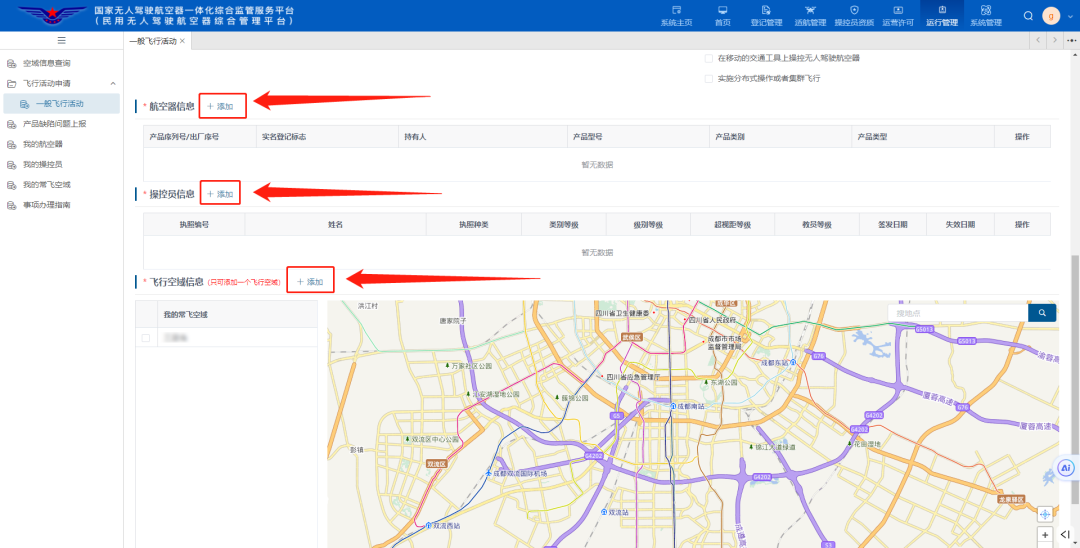Zoom in the map with plus button
This screenshot has width=1080, height=548.
[x=1046, y=535]
